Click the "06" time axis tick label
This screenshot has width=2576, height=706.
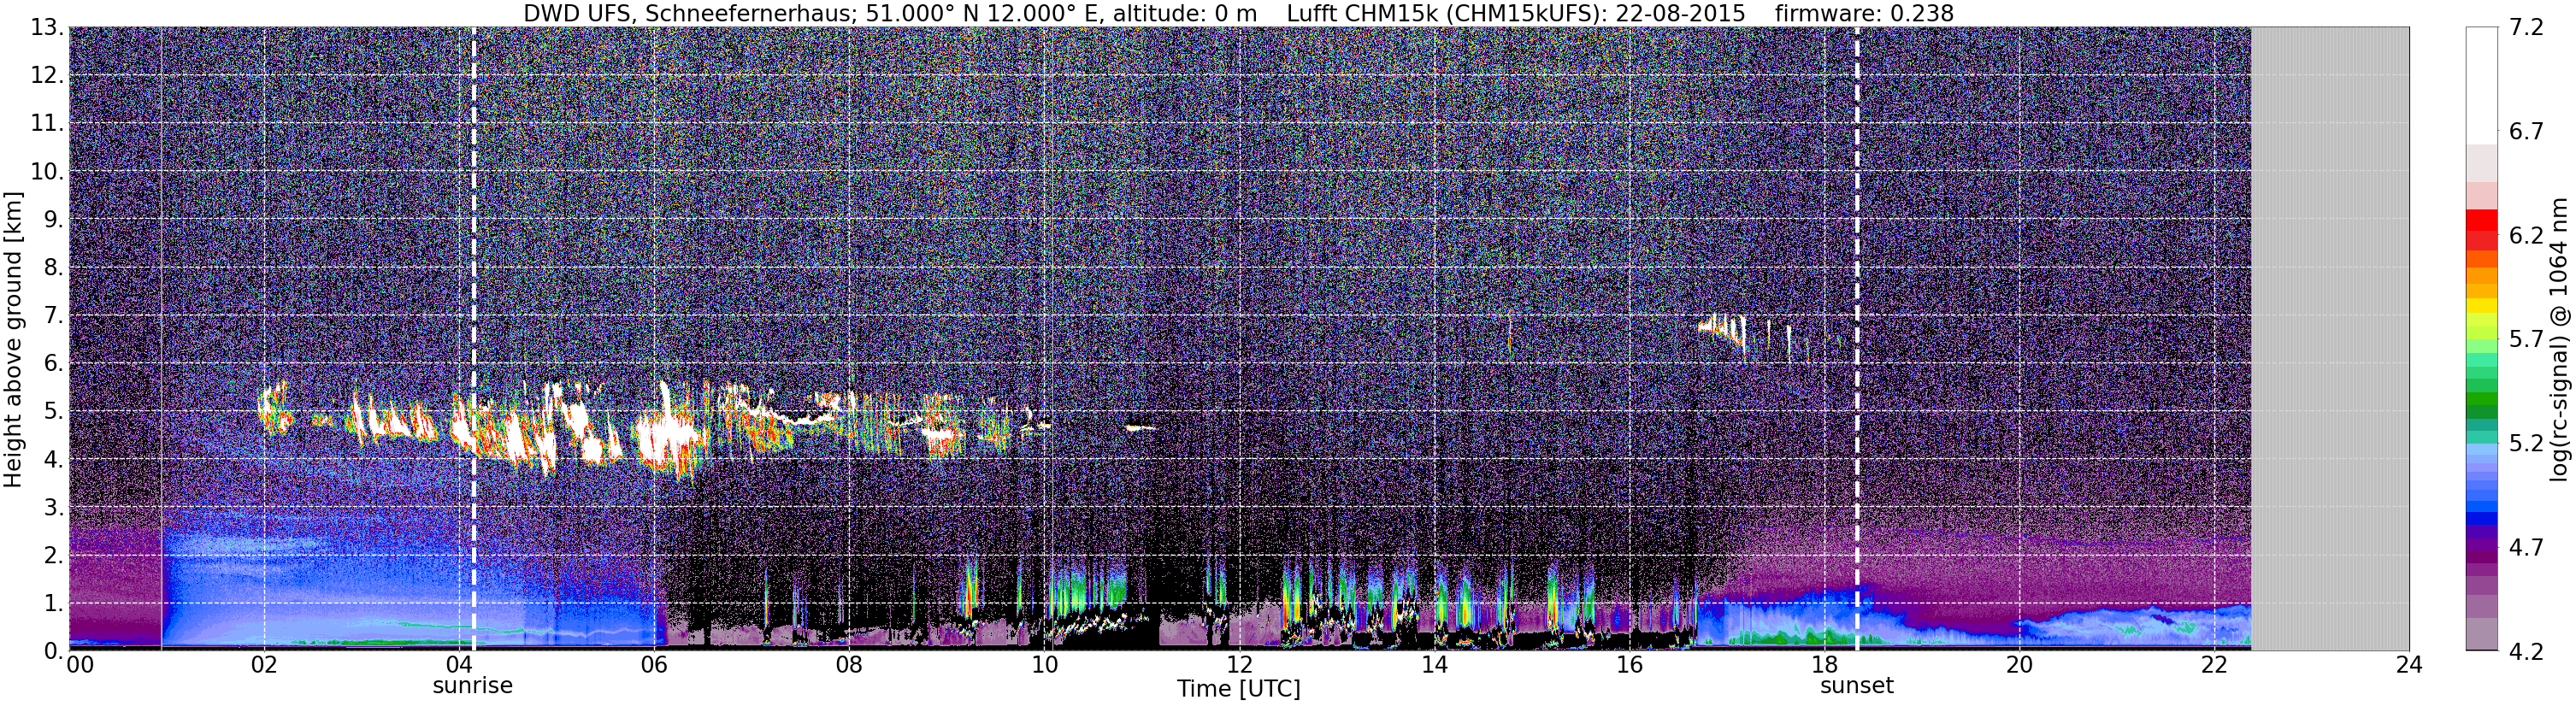(654, 665)
